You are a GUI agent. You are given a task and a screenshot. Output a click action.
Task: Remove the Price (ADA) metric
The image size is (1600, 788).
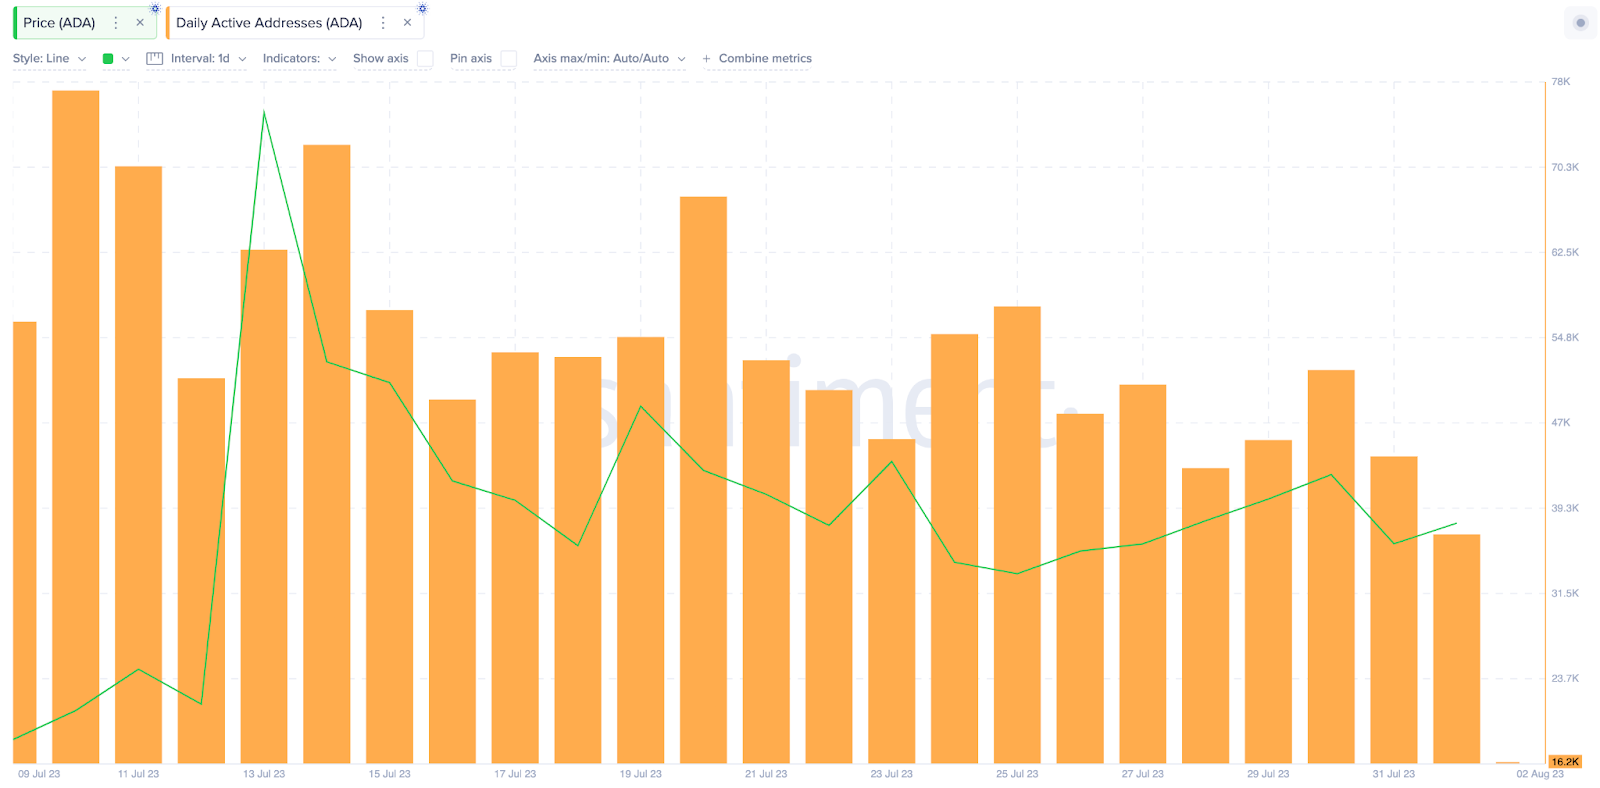coord(140,22)
